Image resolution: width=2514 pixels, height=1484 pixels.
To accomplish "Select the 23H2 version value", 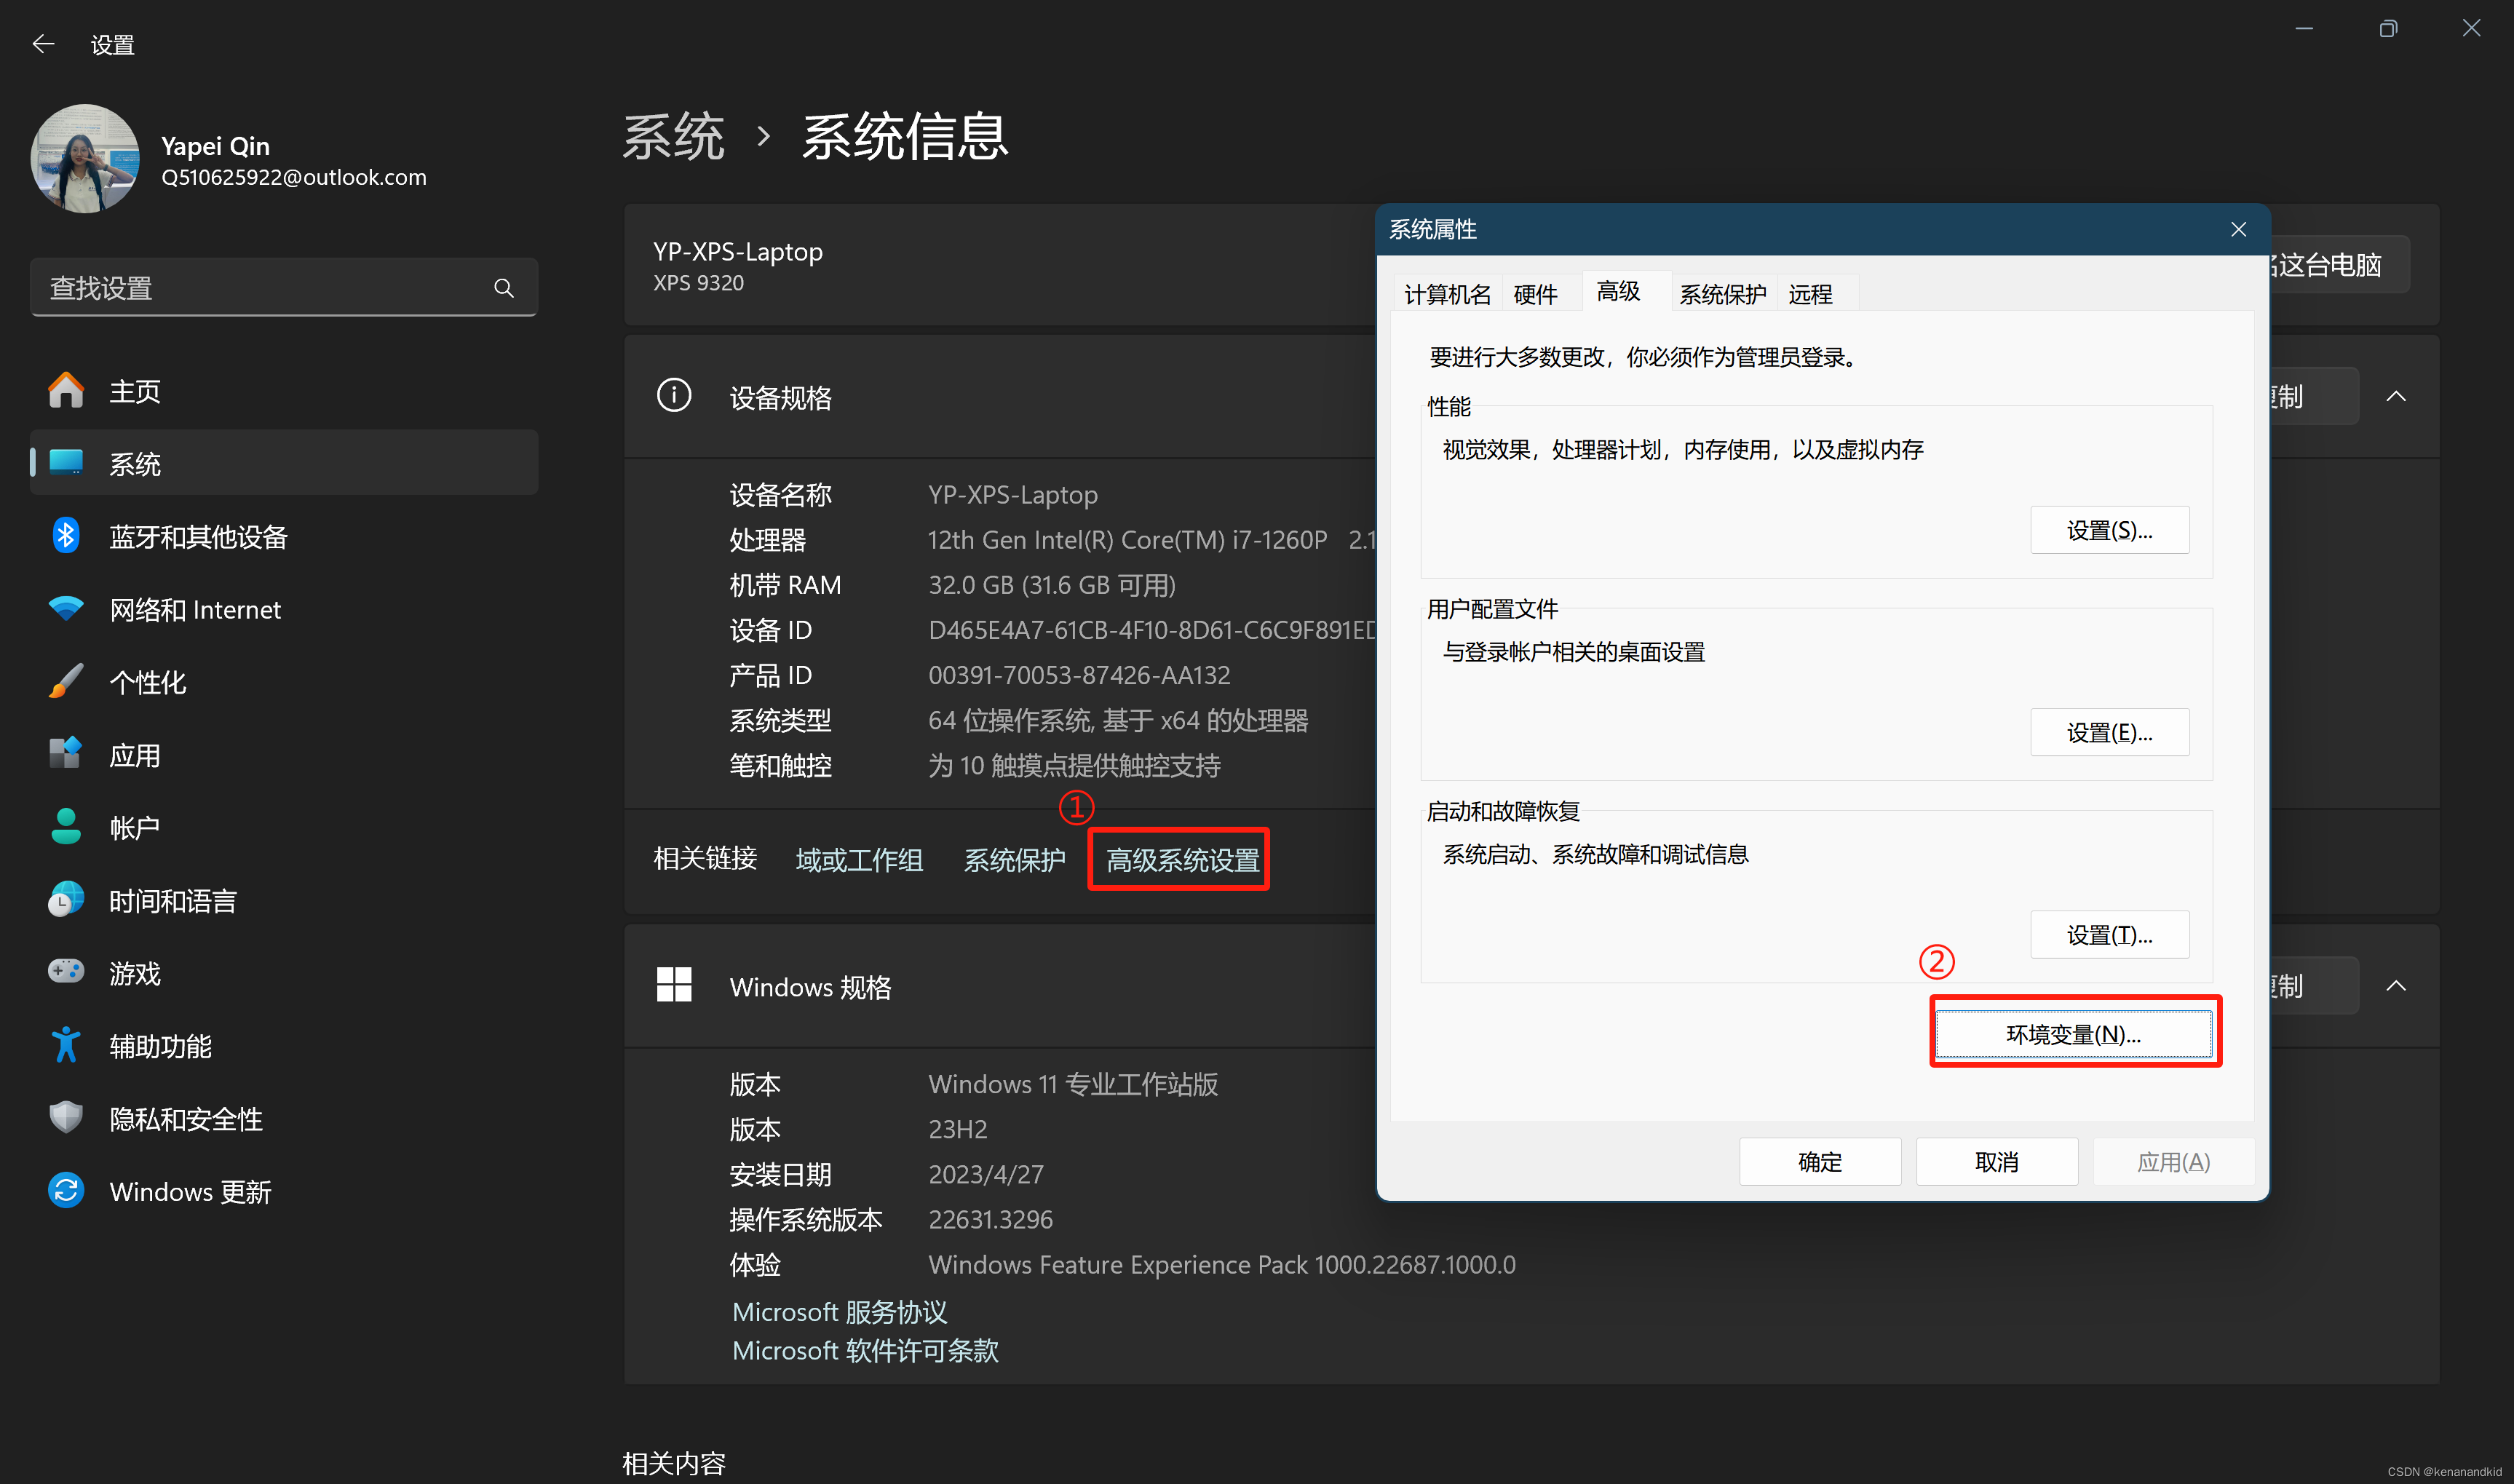I will (957, 1129).
